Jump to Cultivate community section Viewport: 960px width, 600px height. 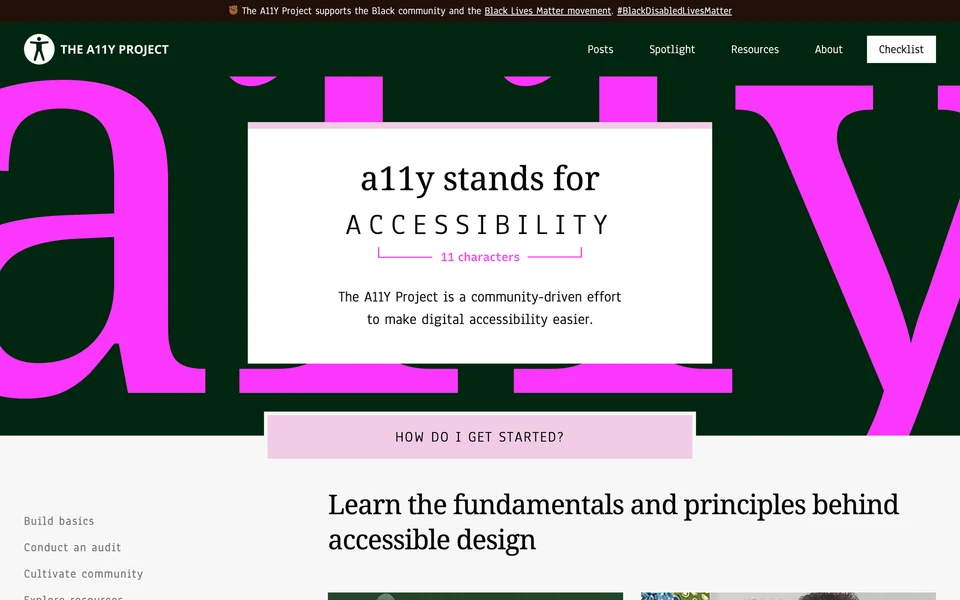(x=83, y=574)
